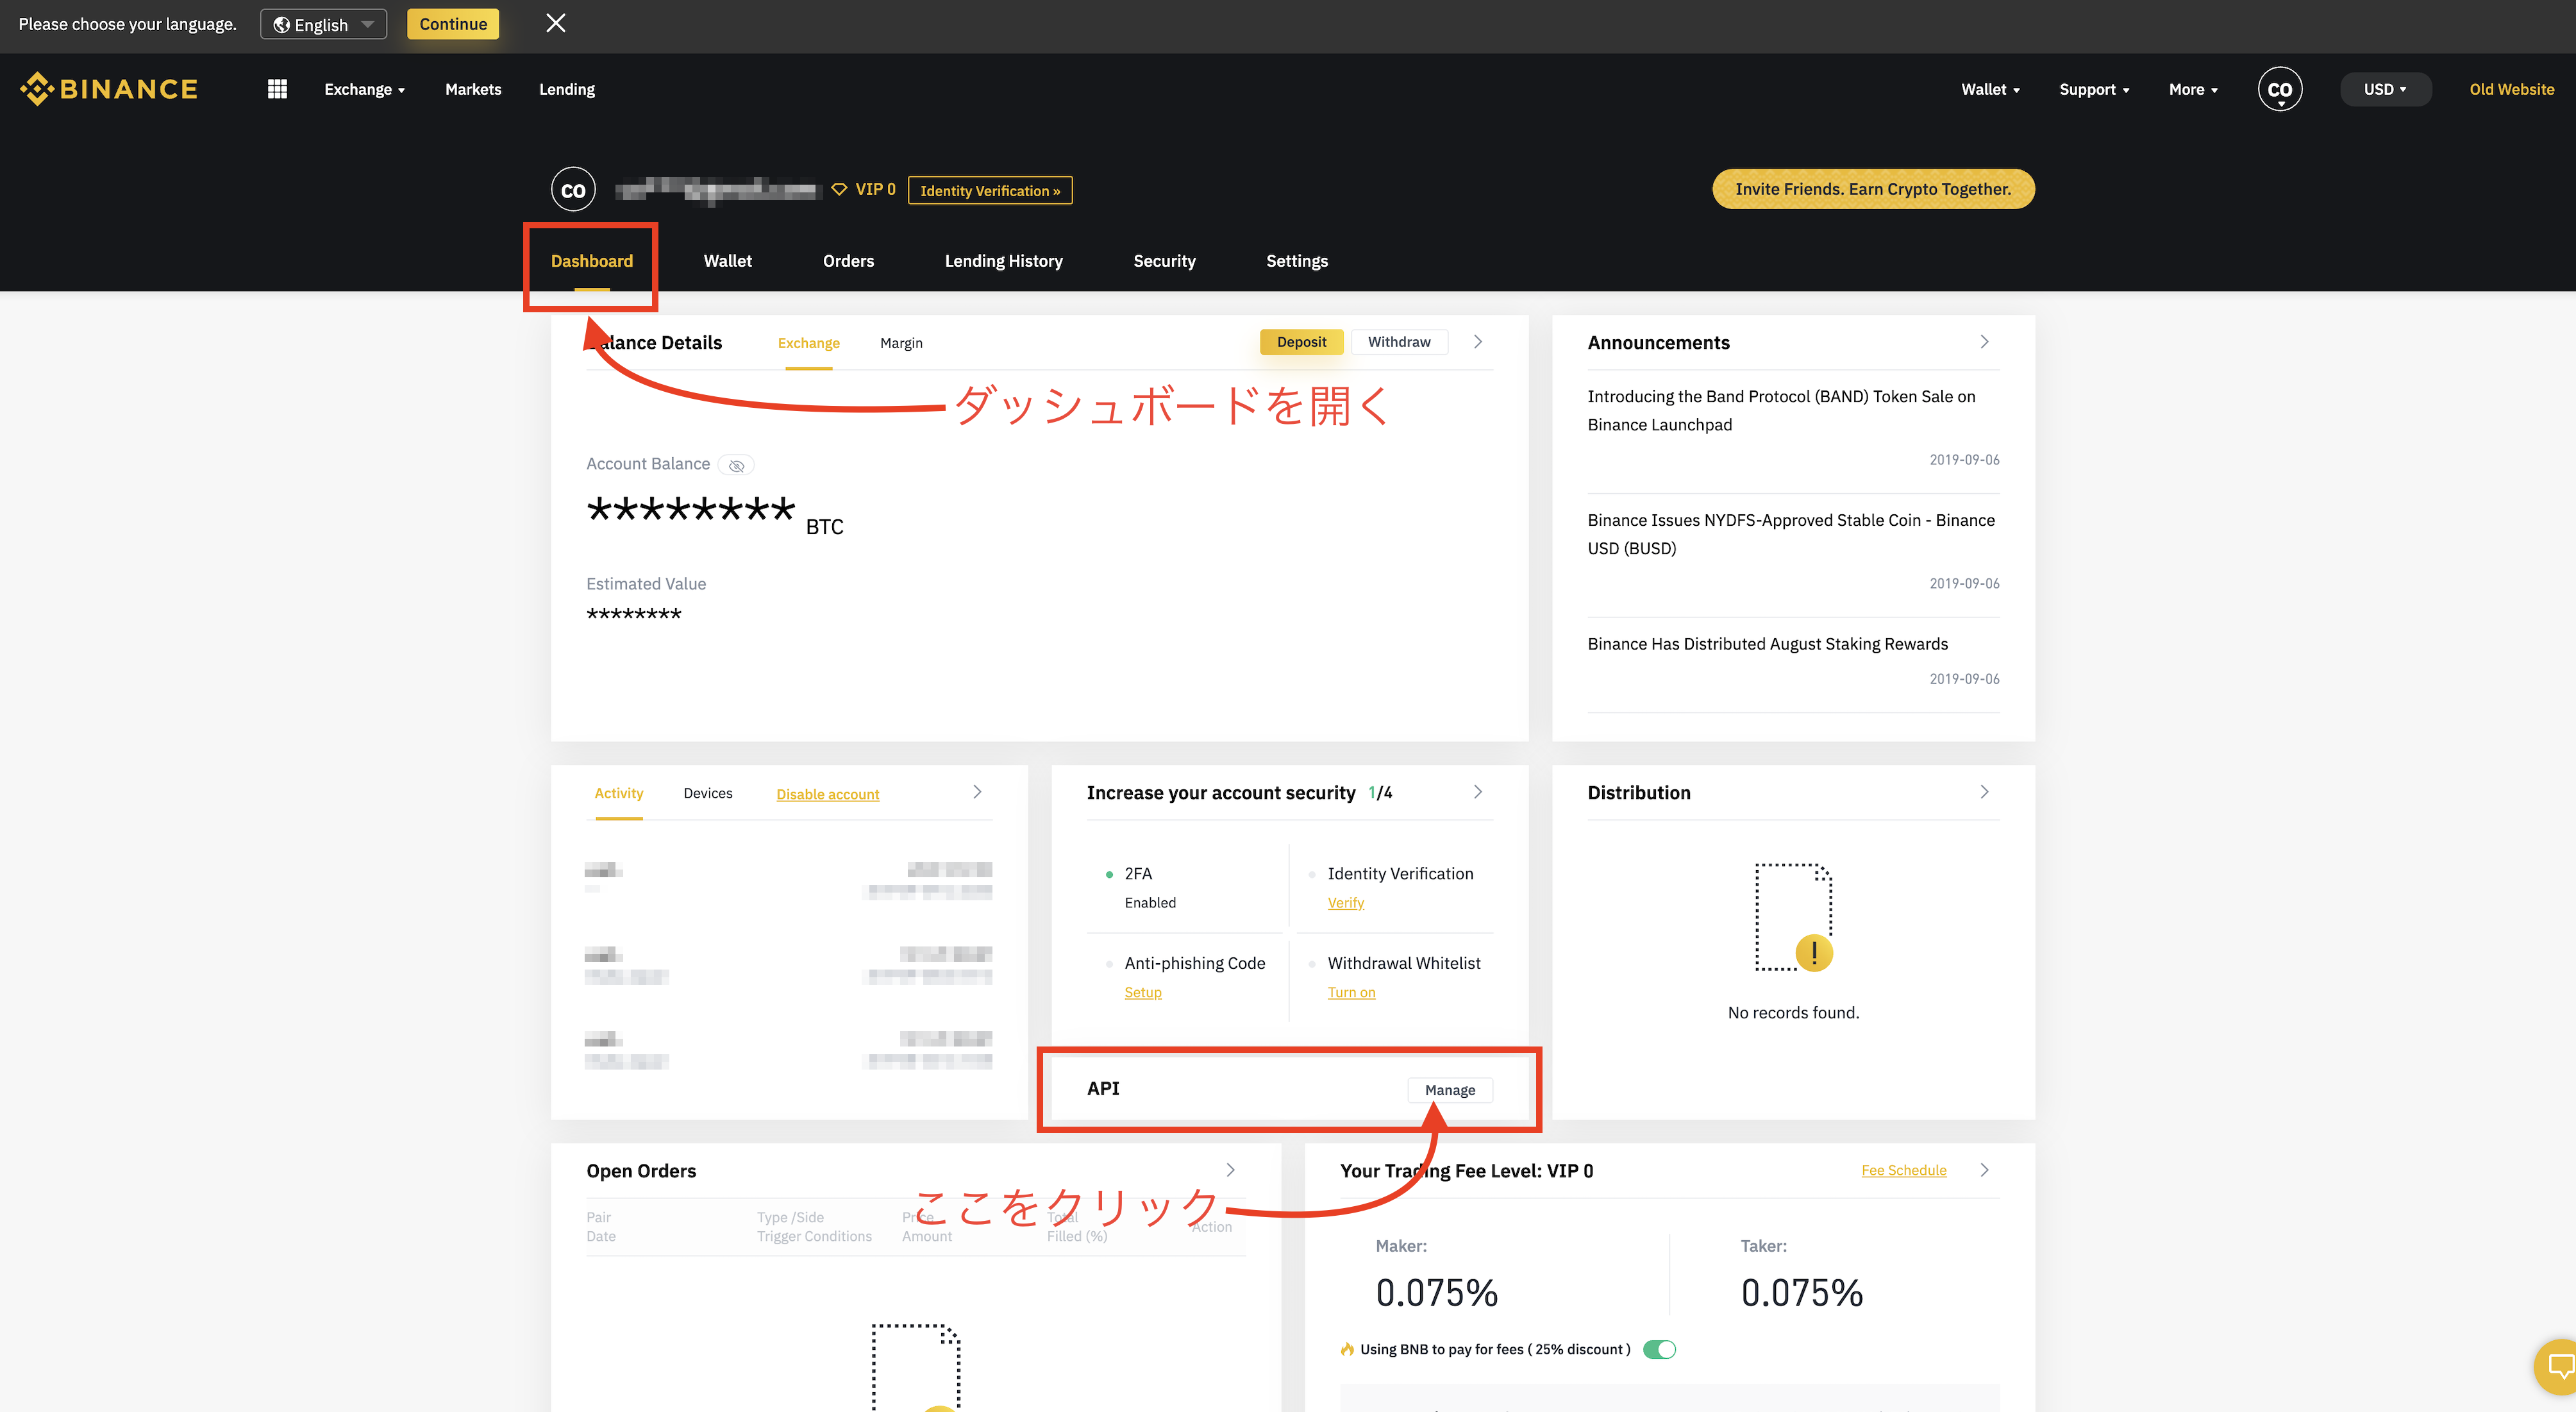Click the API Manage button
The image size is (2576, 1412).
[x=1449, y=1090]
